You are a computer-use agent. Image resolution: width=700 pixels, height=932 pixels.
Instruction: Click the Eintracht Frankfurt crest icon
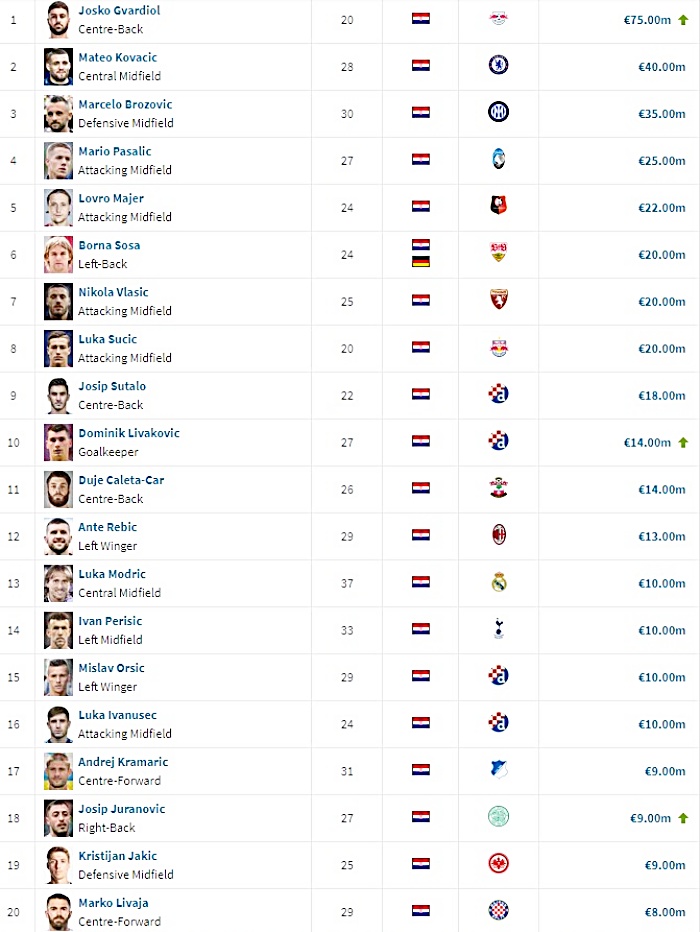point(499,864)
